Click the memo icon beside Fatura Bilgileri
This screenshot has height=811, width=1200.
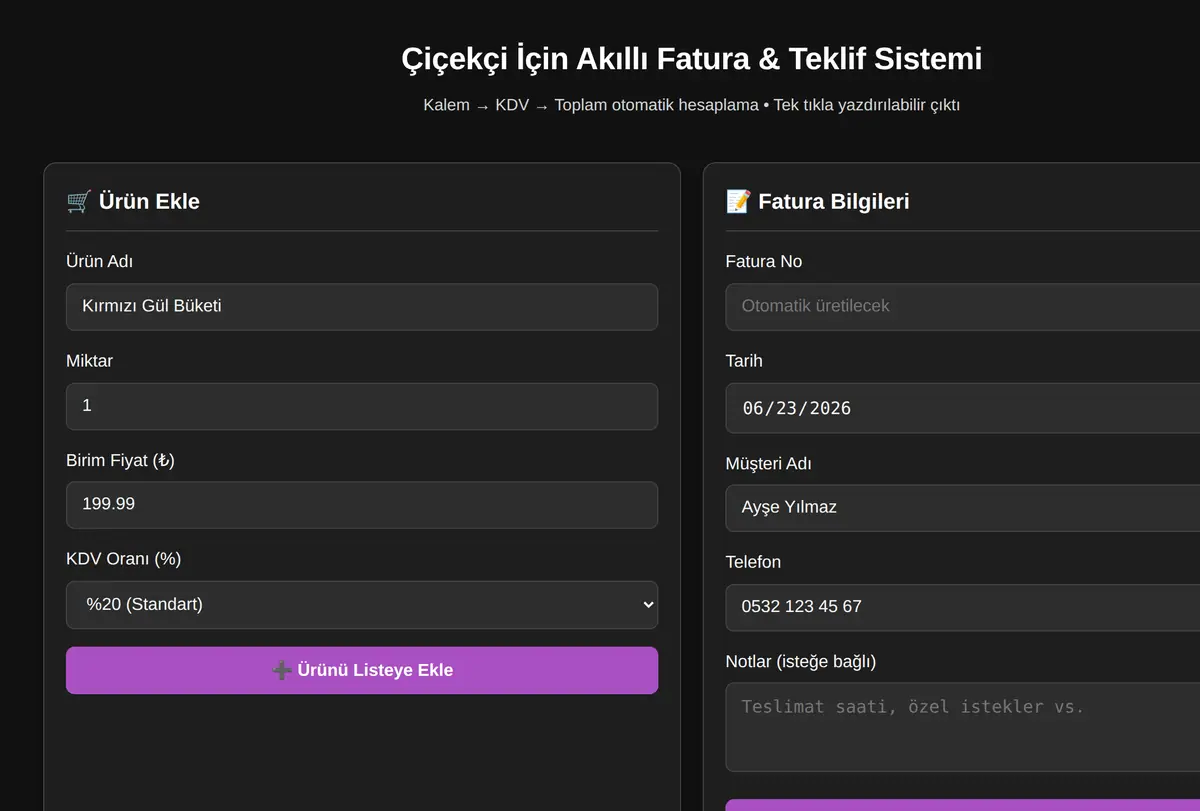tap(738, 202)
